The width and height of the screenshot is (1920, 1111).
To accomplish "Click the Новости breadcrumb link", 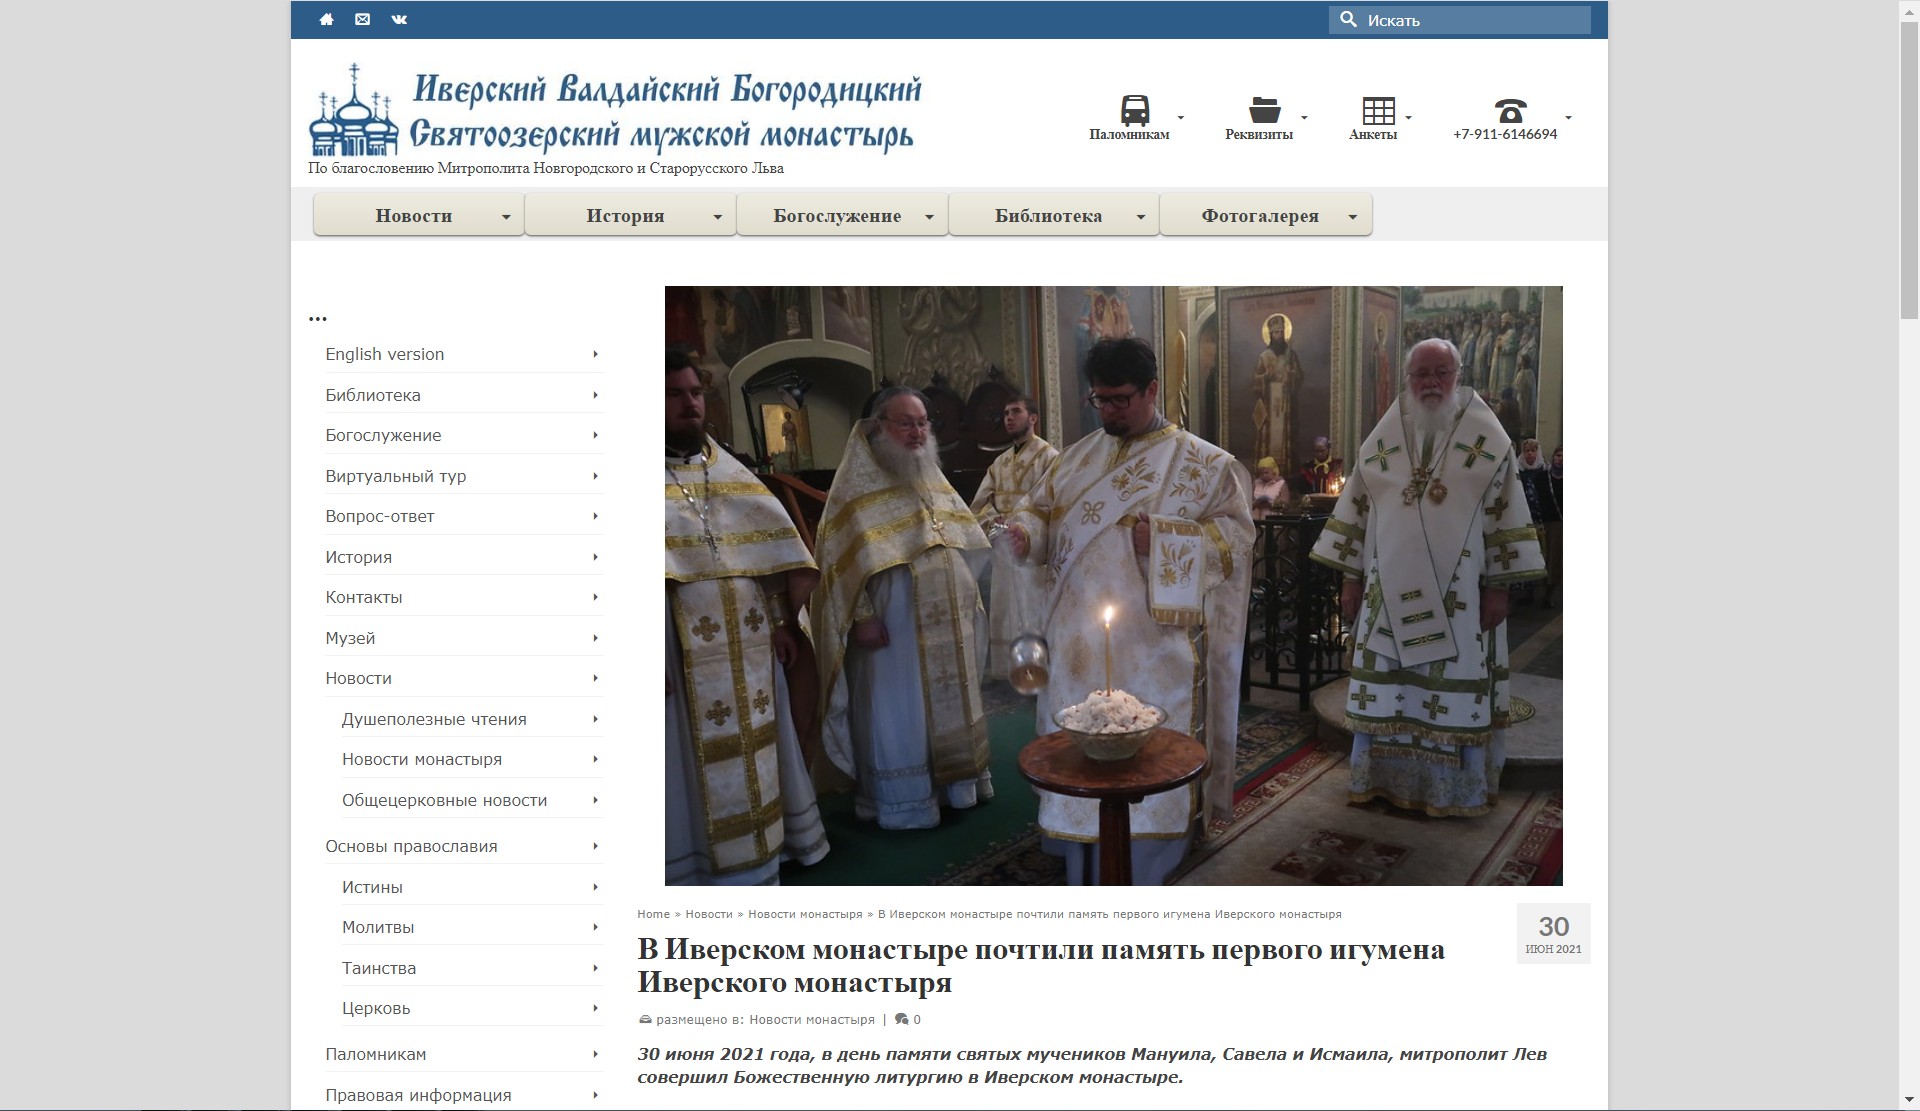I will 709,914.
